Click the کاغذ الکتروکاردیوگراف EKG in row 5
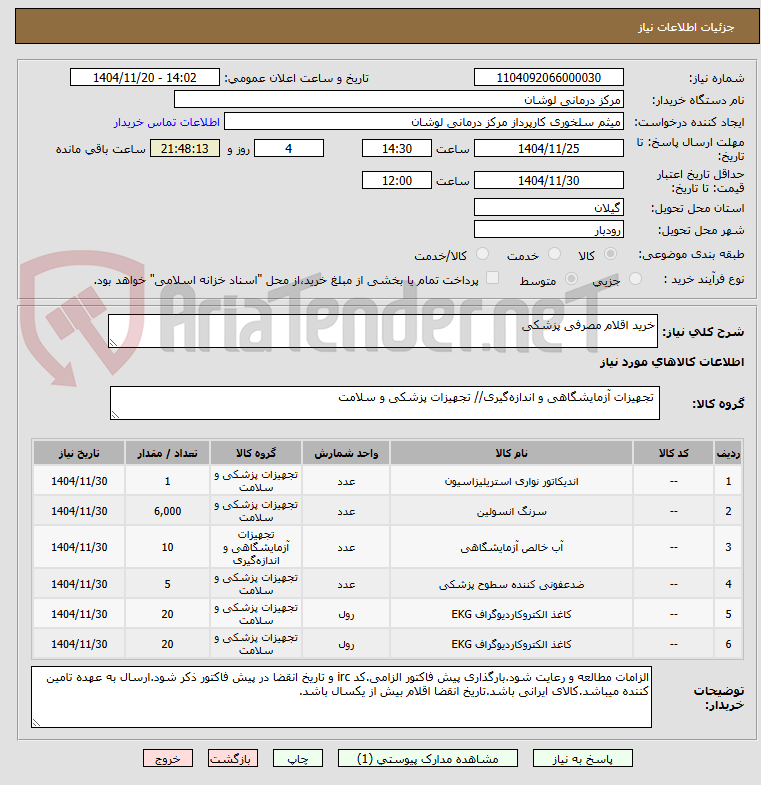This screenshot has height=785, width=761. [511, 614]
